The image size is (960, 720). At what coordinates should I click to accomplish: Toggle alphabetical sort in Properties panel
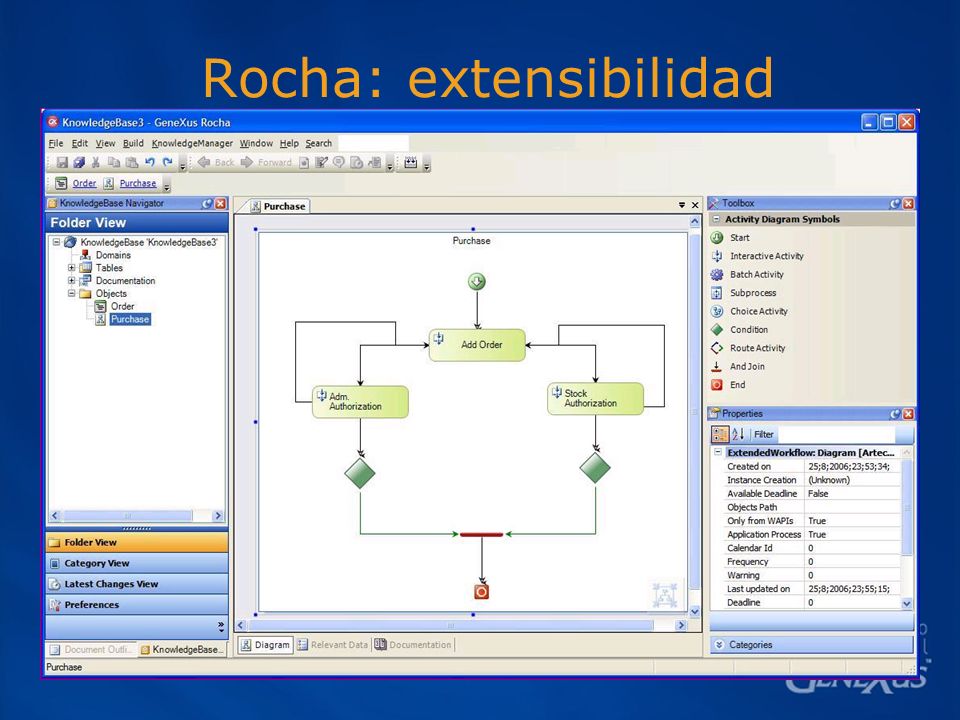pos(738,434)
